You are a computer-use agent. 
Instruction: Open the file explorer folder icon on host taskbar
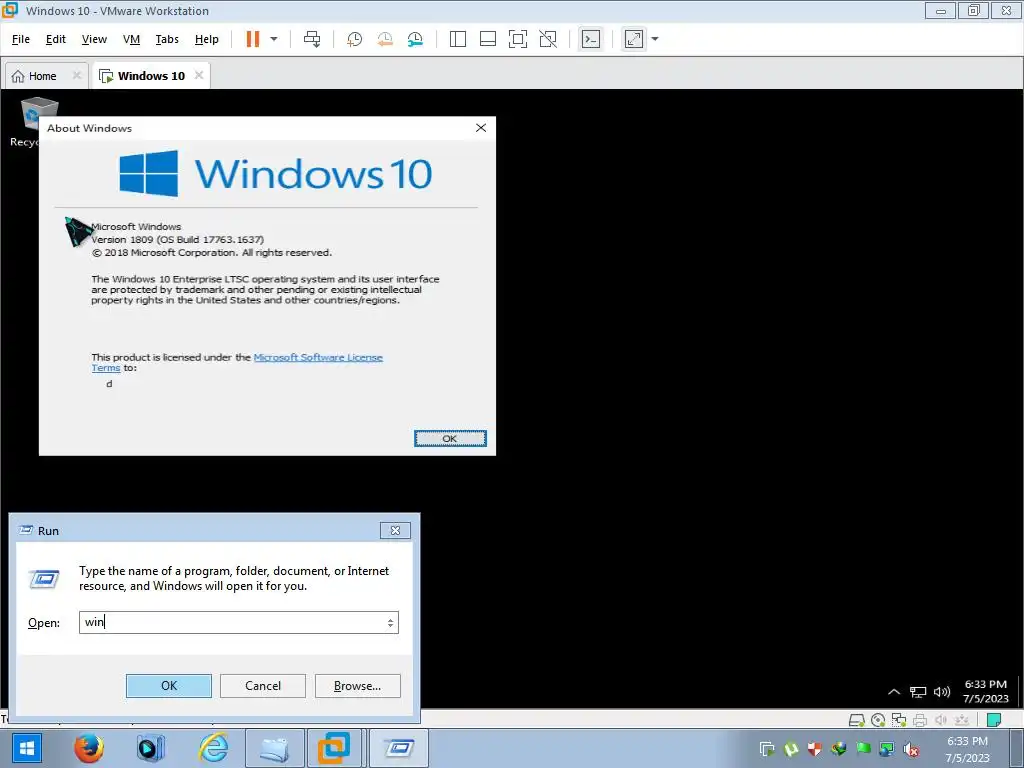275,748
